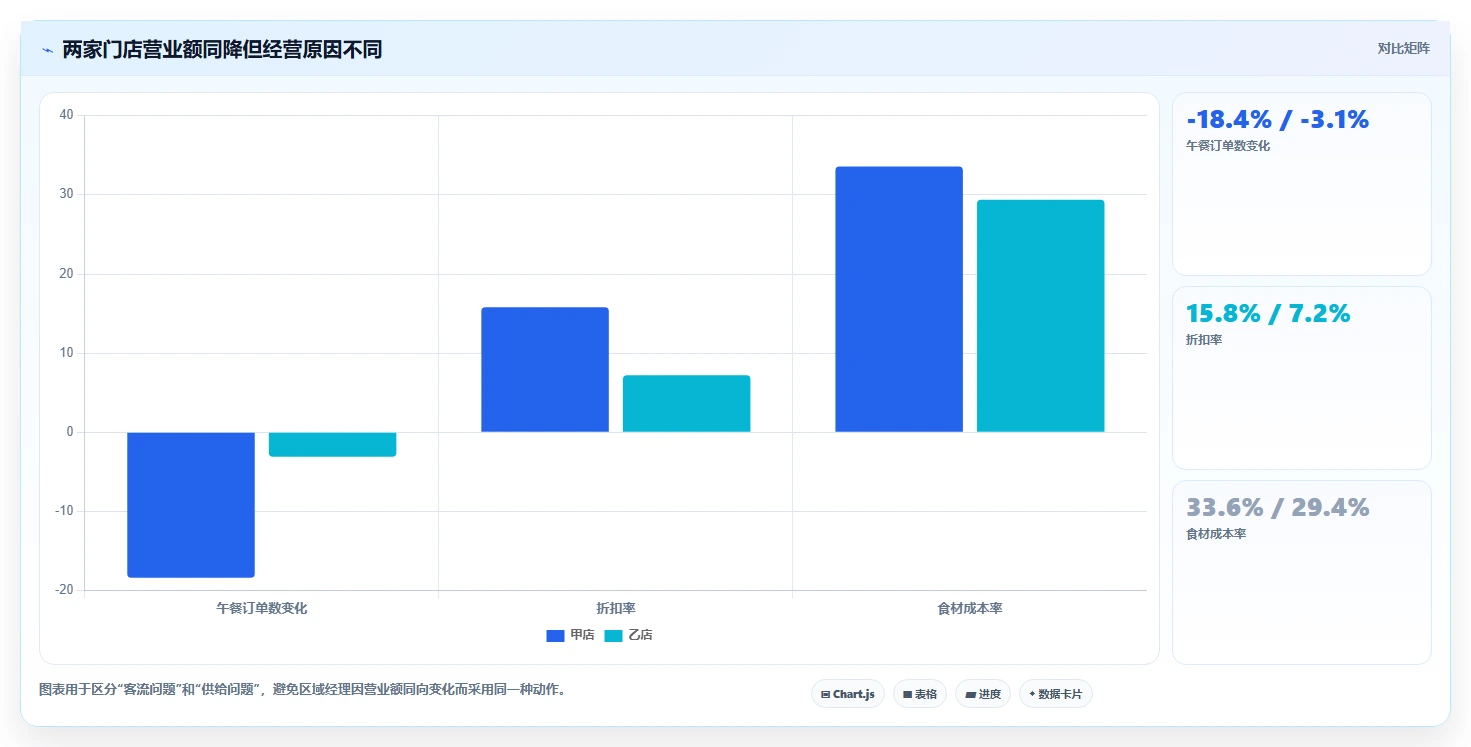Click the 食材成本率 axis label under chart
Viewport: 1471px width, 747px height.
point(970,608)
